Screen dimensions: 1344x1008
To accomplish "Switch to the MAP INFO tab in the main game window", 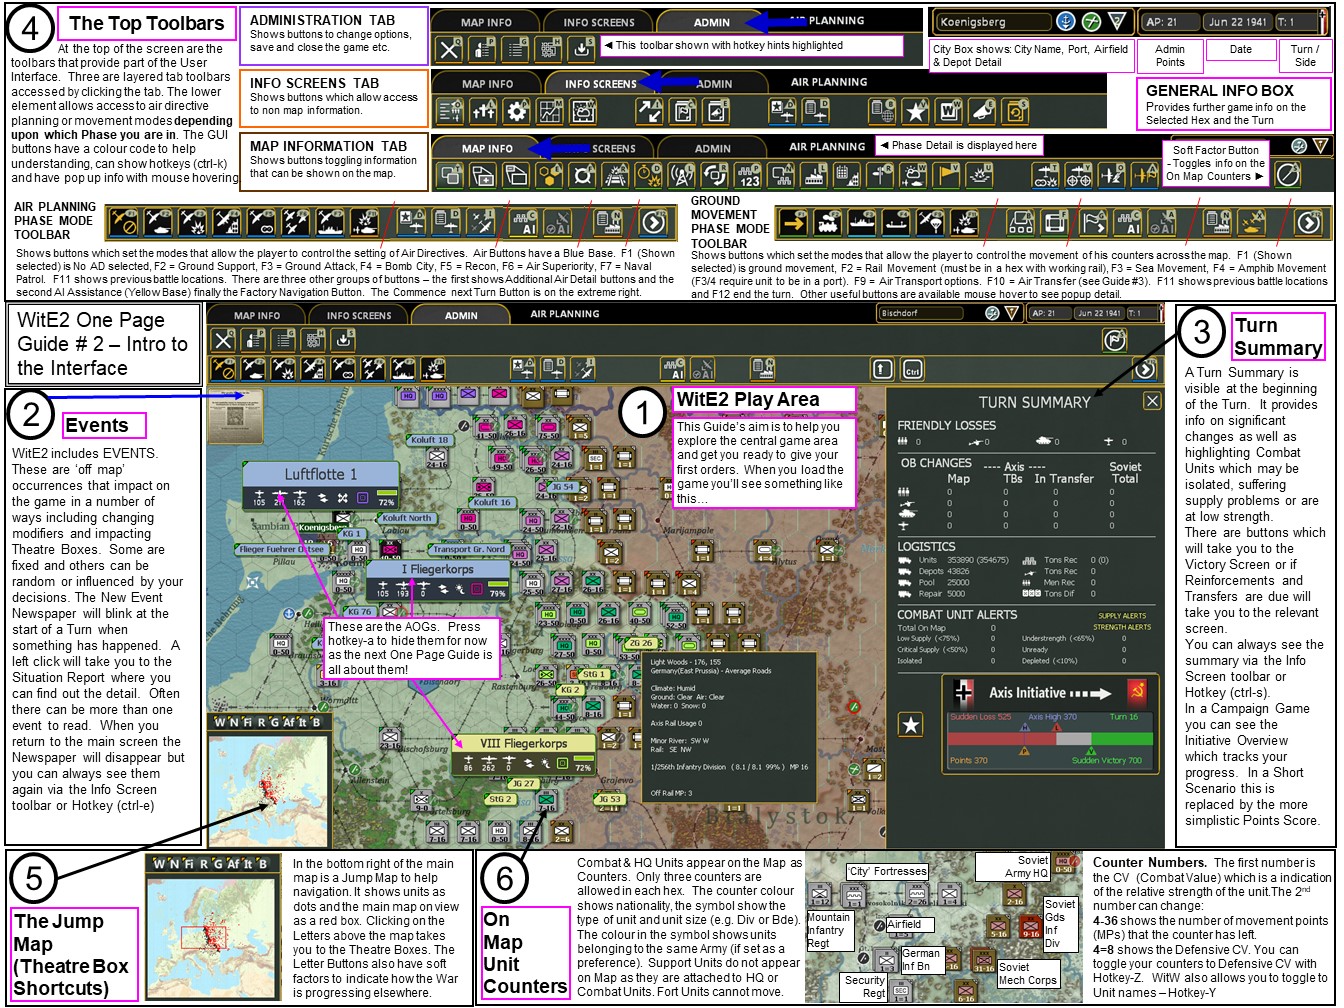I will click(x=257, y=315).
